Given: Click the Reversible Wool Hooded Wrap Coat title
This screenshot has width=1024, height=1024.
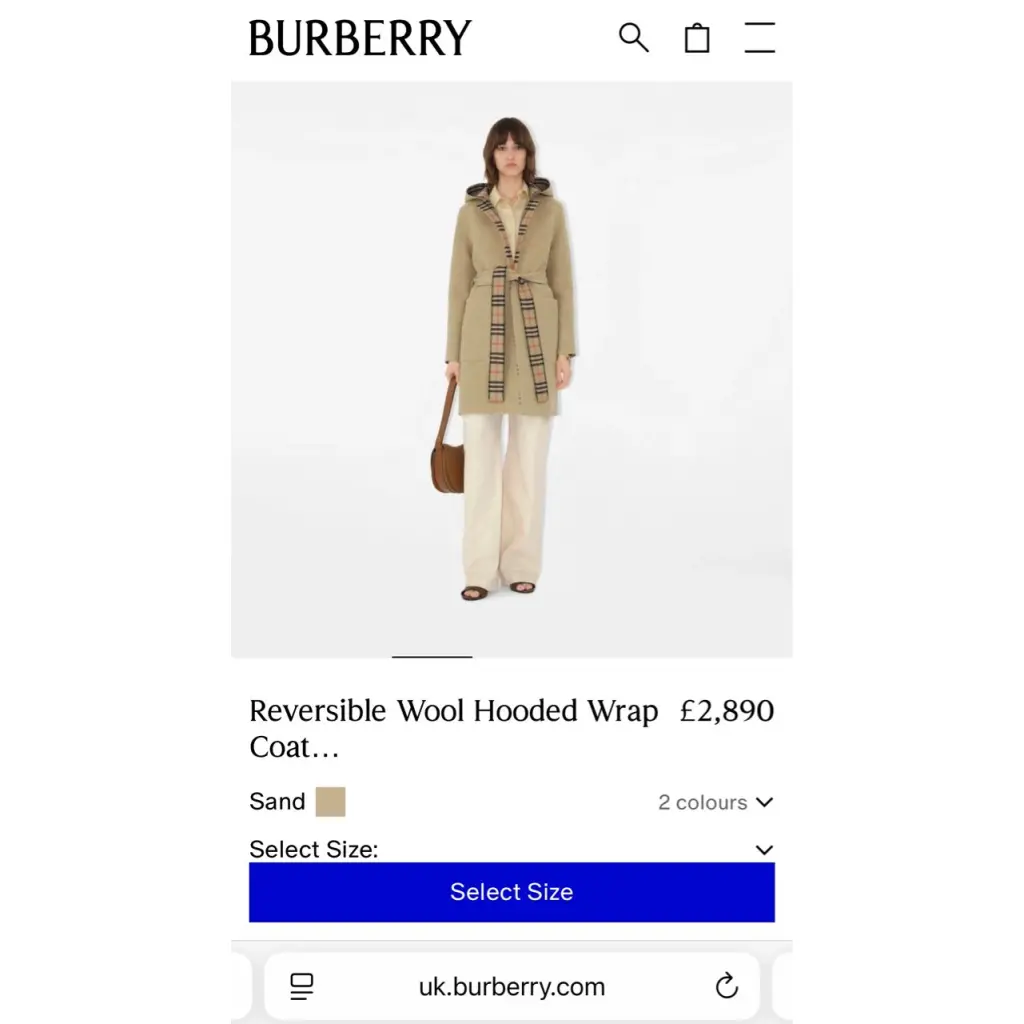Looking at the screenshot, I should pos(453,728).
